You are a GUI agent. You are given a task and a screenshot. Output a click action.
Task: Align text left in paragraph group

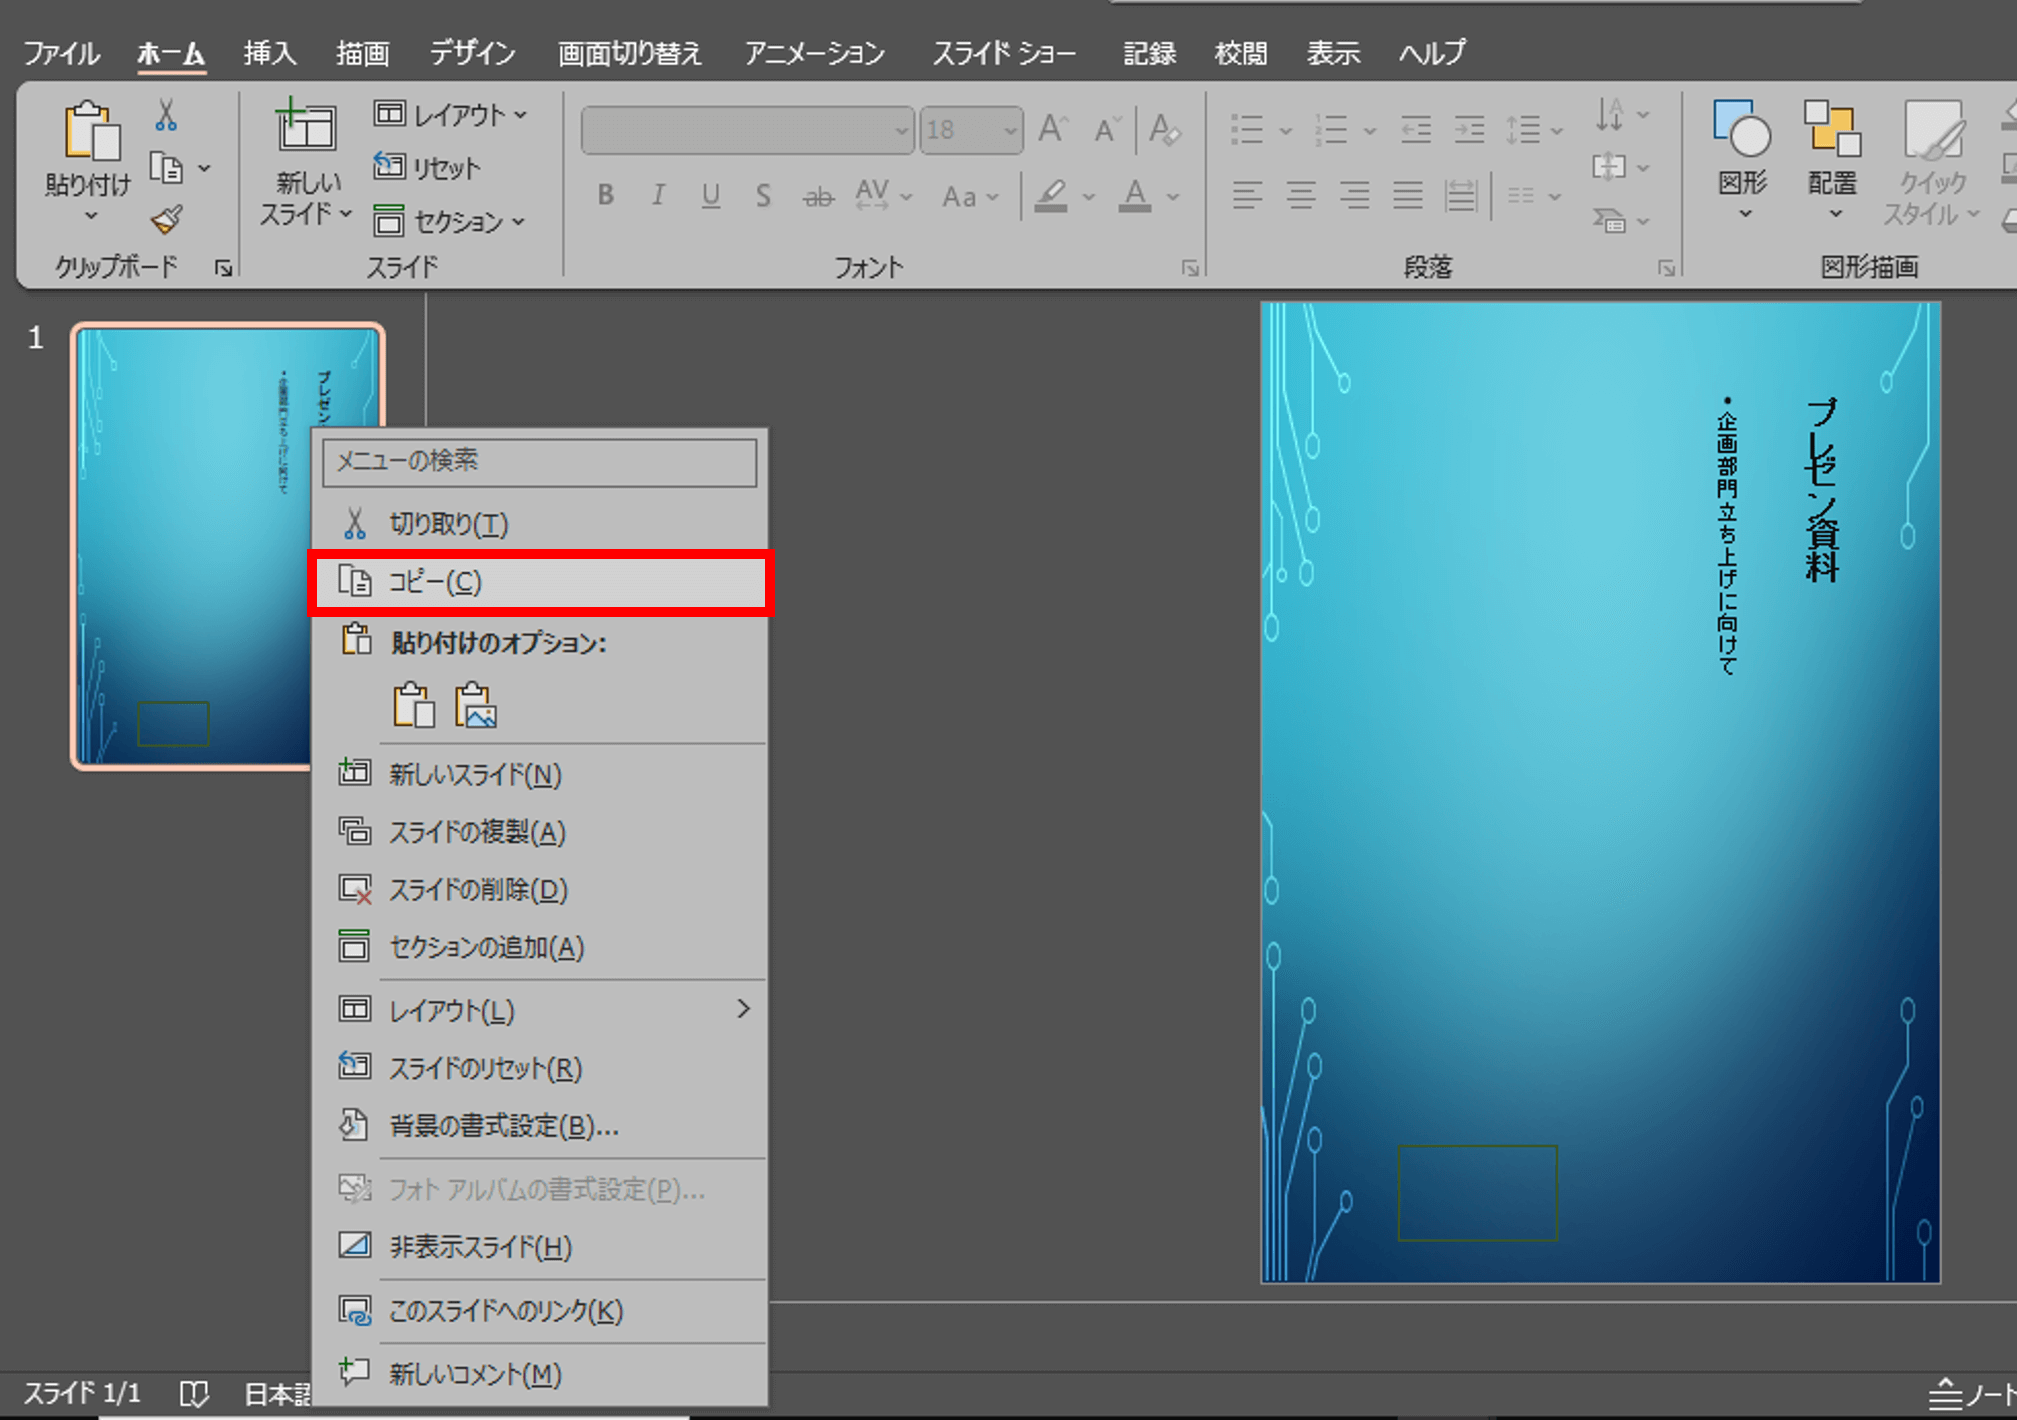pyautogui.click(x=1246, y=194)
